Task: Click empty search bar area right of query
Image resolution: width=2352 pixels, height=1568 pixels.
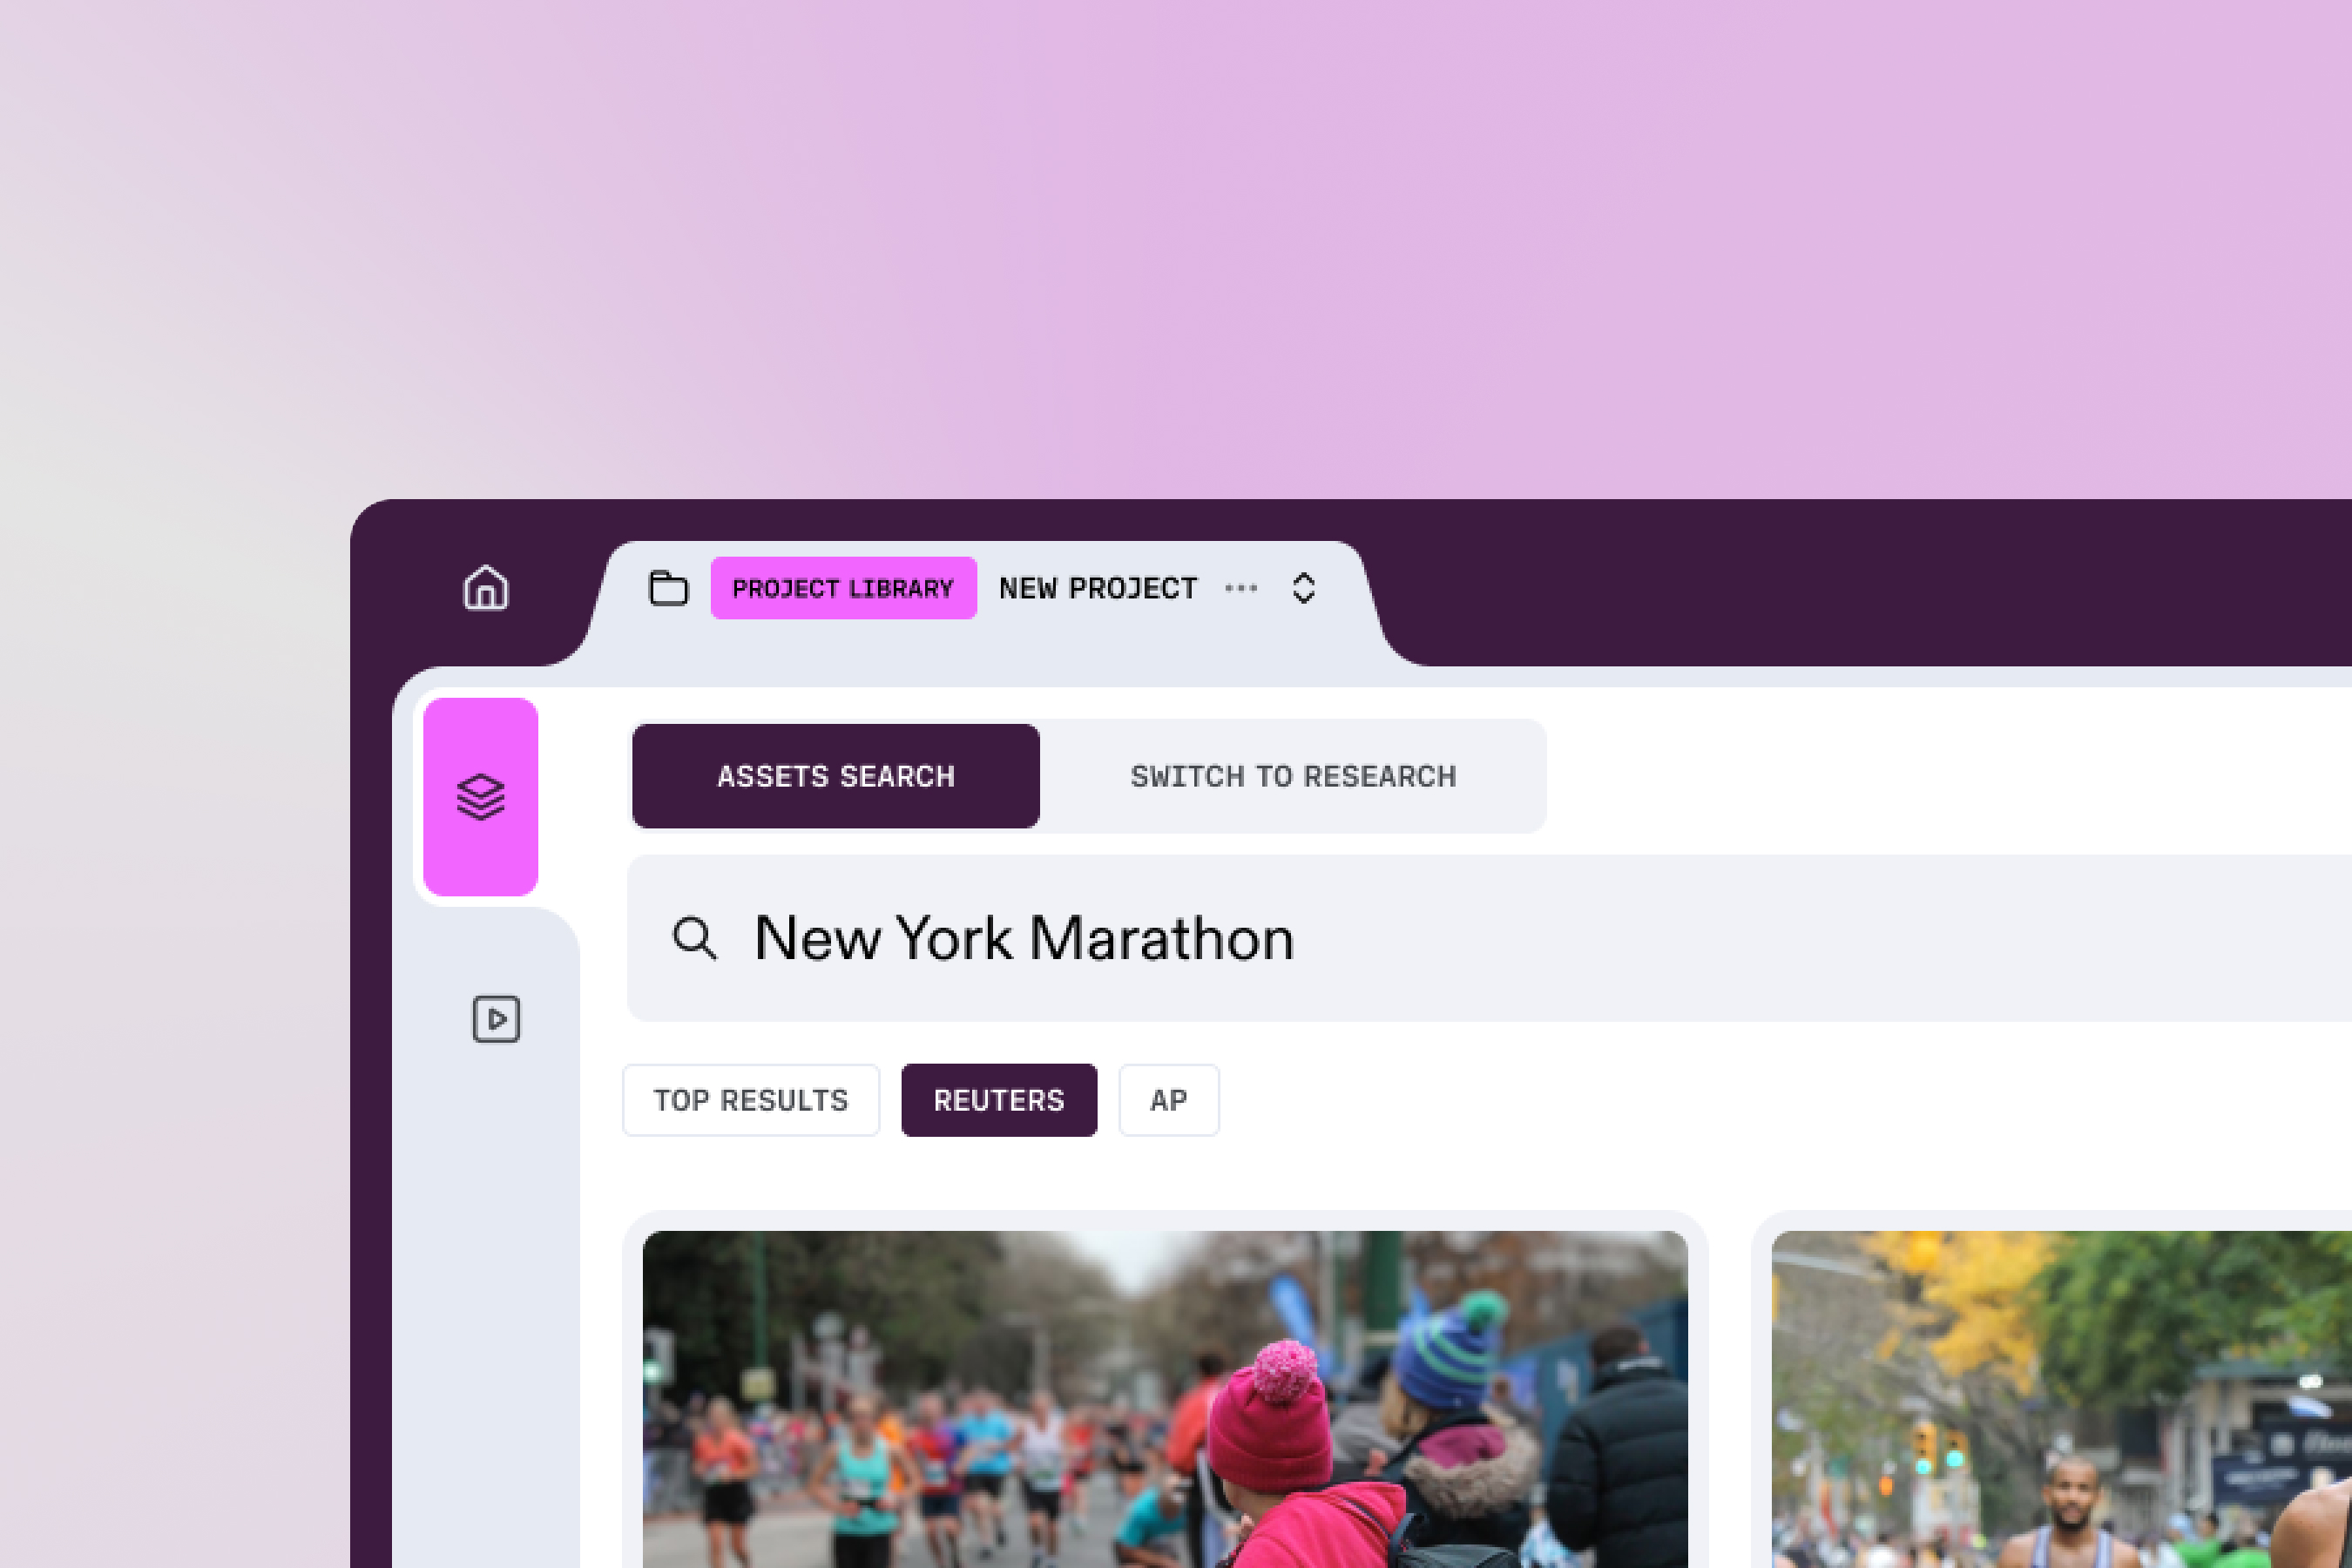Action: [x=1800, y=939]
